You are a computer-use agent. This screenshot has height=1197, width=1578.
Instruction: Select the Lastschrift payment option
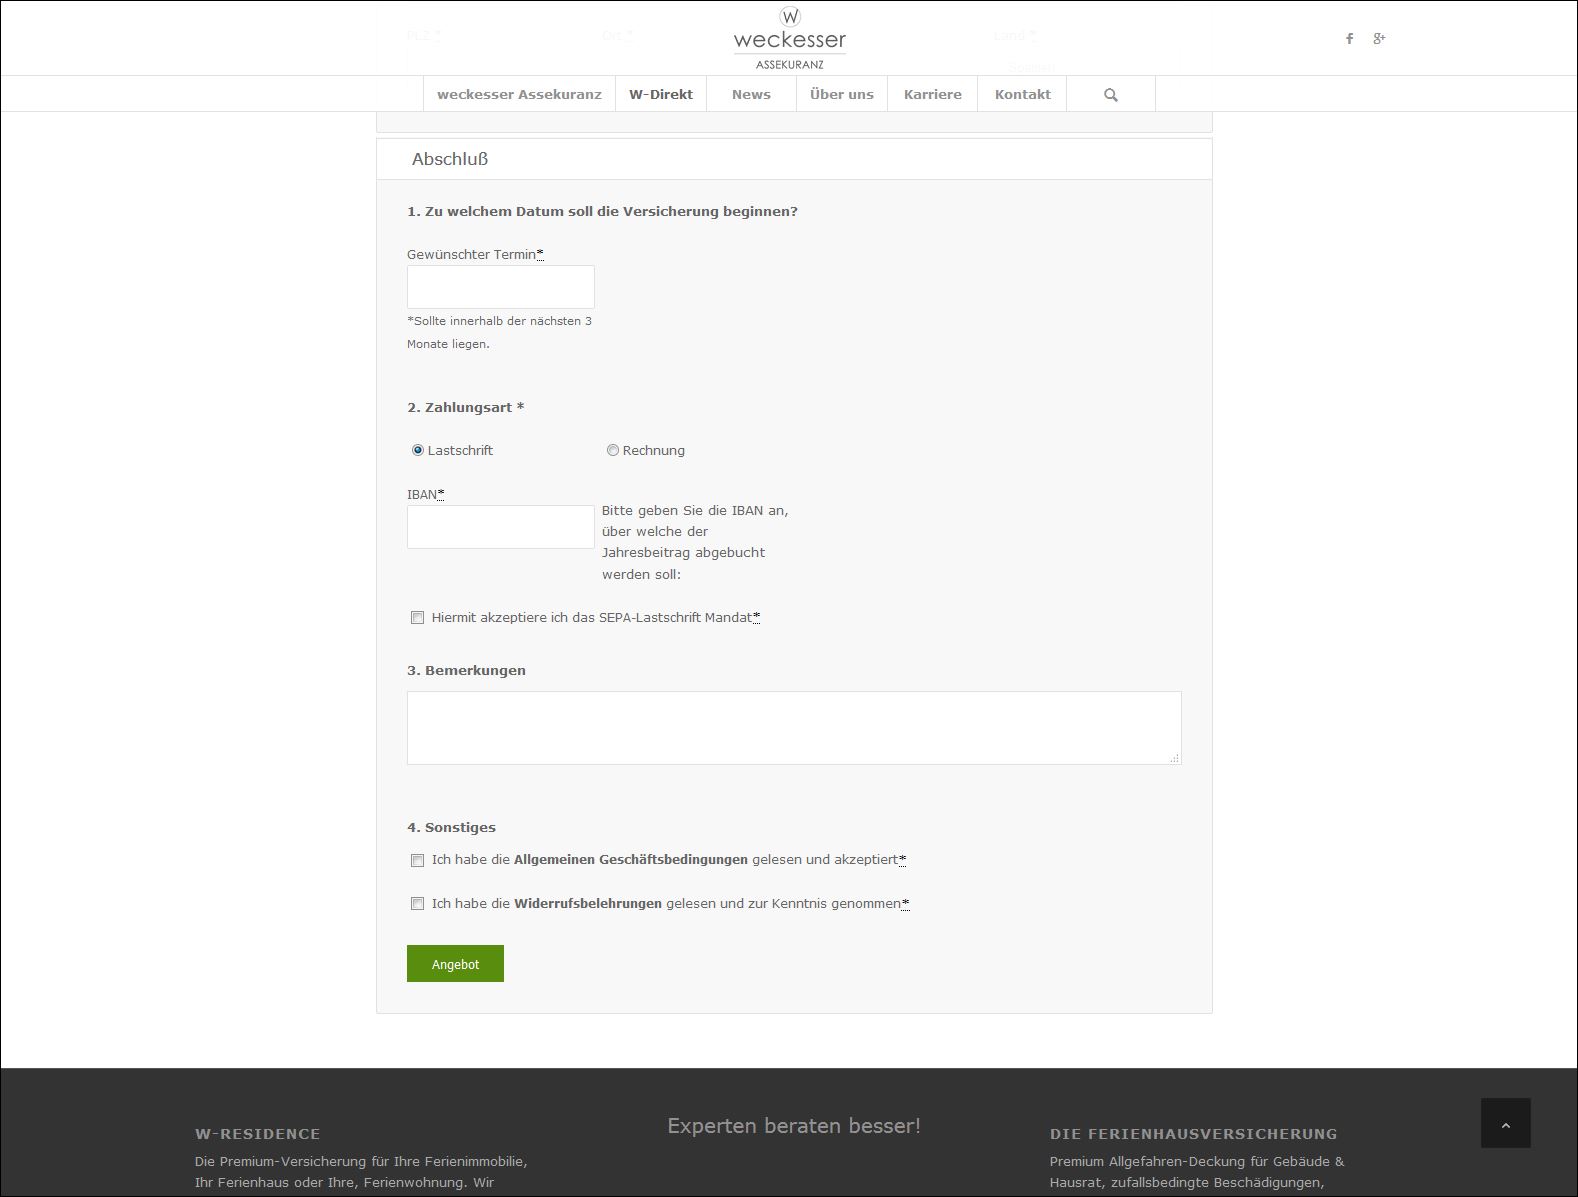pos(418,451)
